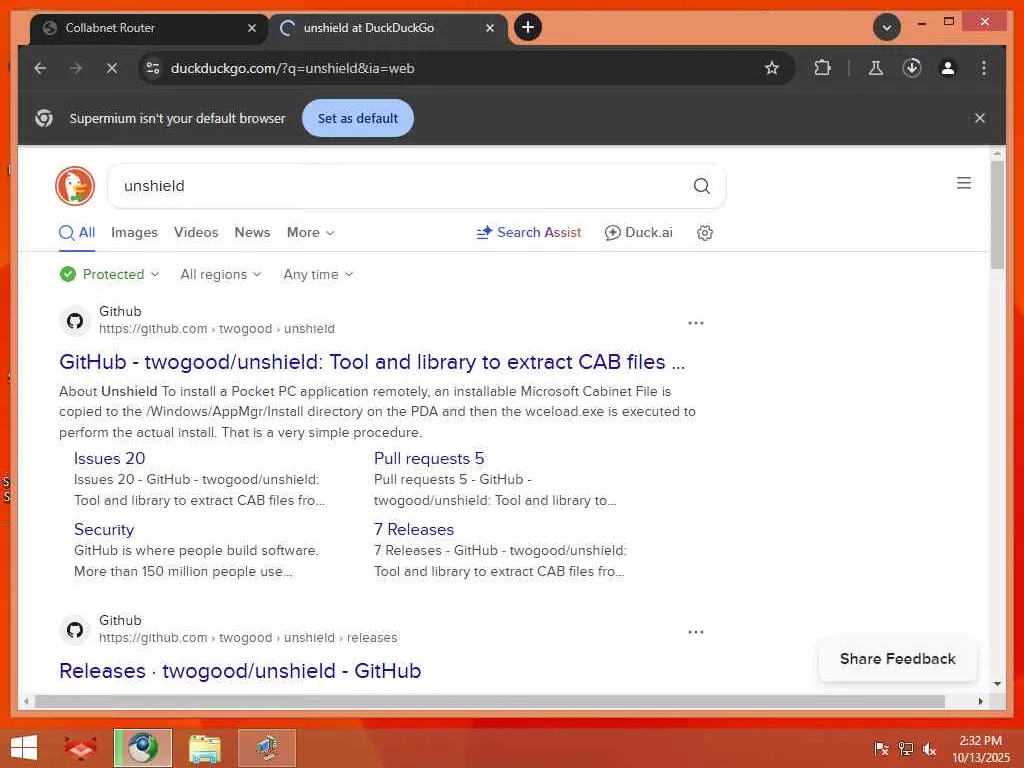Close the Collabnet Router tab

251,28
